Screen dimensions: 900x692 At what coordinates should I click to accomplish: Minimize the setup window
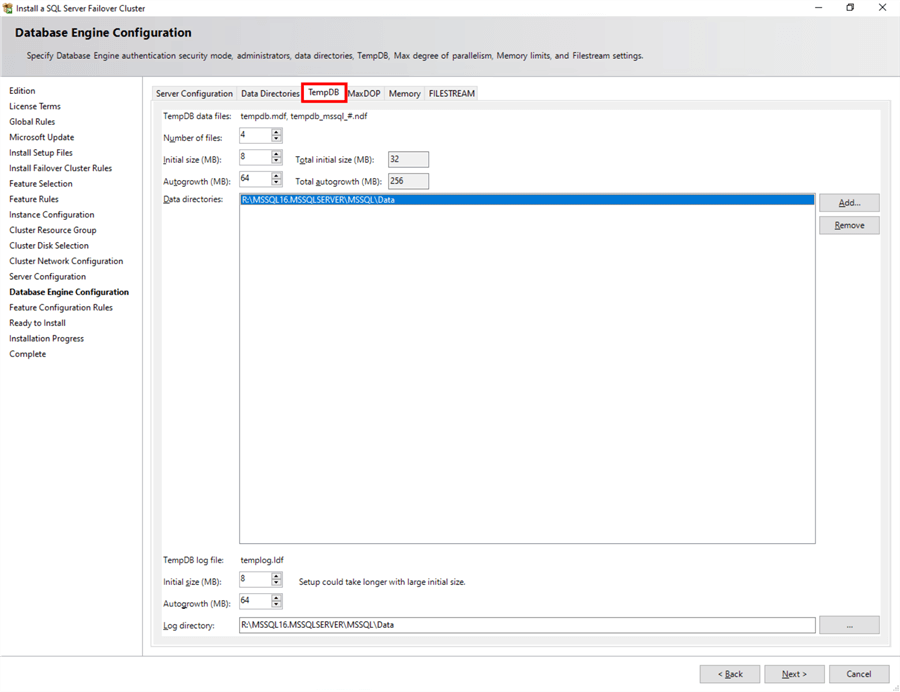pos(818,7)
